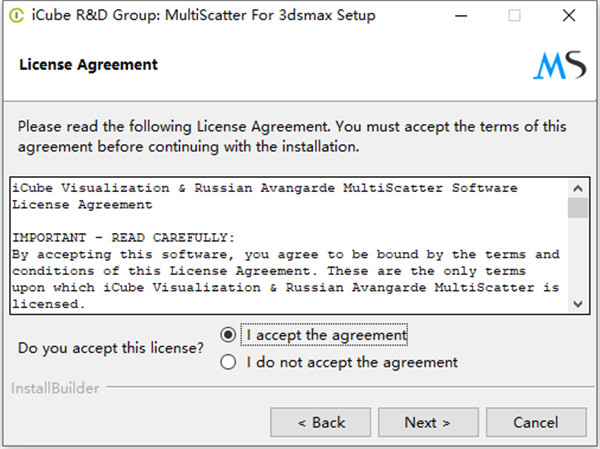Image resolution: width=600 pixels, height=449 pixels.
Task: Click the Next button
Action: coord(428,422)
